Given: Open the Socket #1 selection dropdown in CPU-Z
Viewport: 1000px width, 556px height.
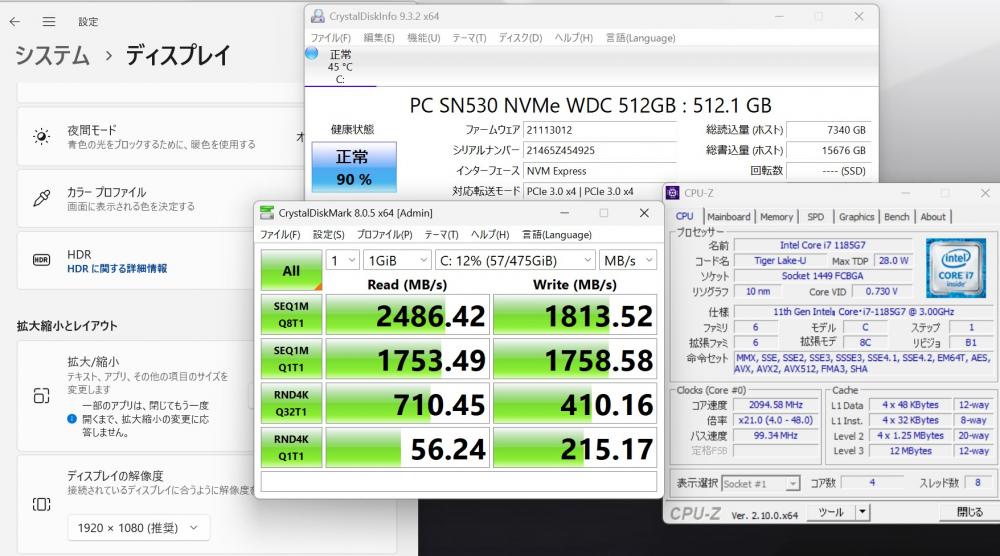Looking at the screenshot, I should (x=760, y=484).
